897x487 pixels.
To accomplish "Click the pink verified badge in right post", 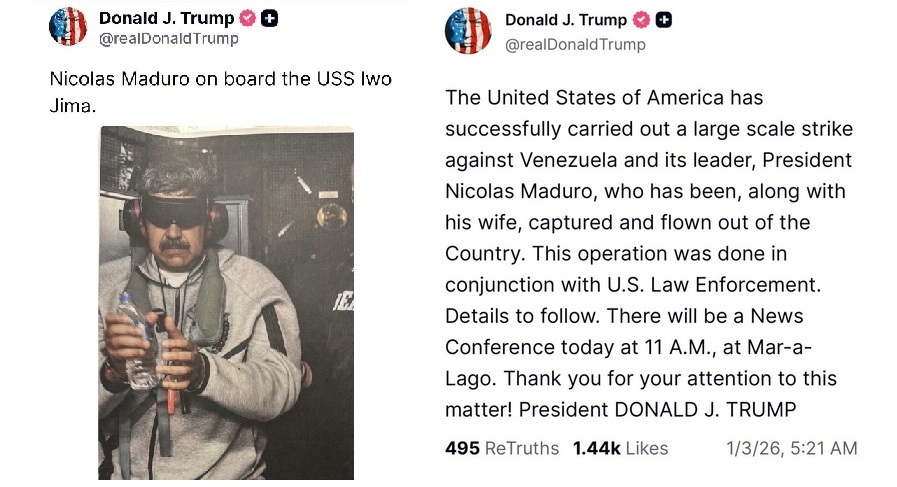I will pyautogui.click(x=641, y=20).
